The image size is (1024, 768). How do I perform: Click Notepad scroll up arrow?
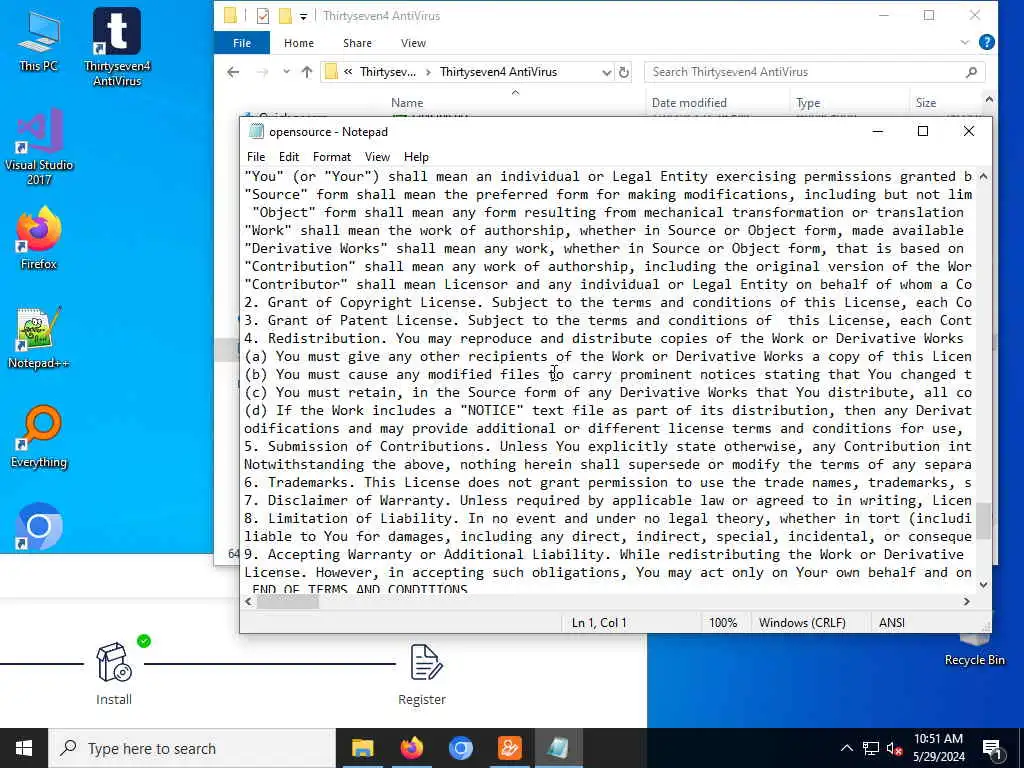[984, 176]
